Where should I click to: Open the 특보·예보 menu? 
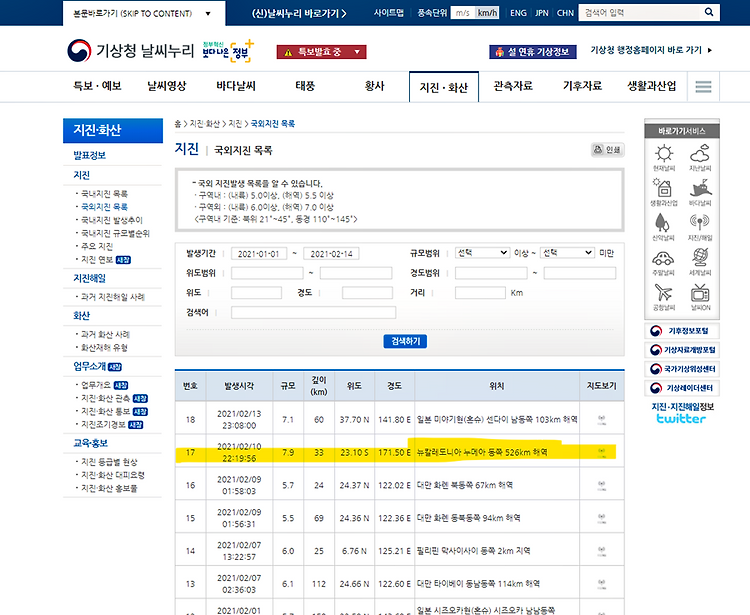tap(97, 86)
